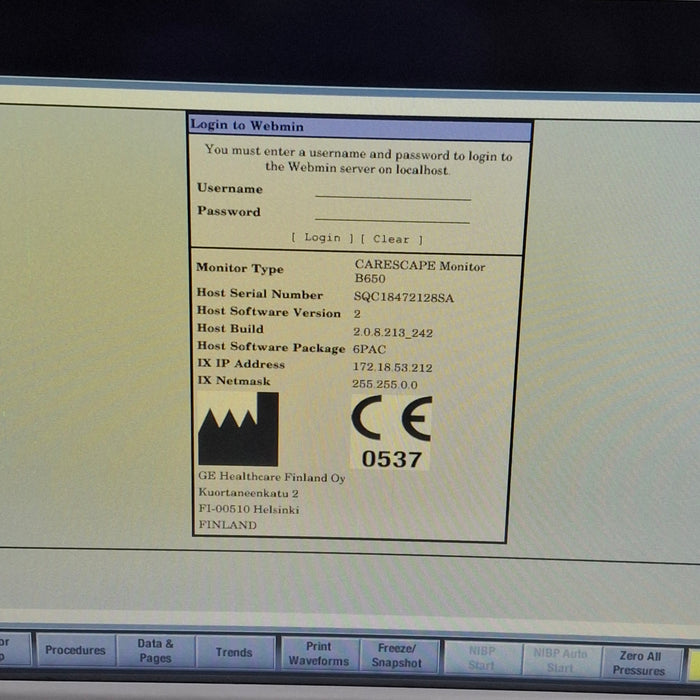Click the yellow button at right edge
Screen dimensions: 700x700
click(693, 663)
